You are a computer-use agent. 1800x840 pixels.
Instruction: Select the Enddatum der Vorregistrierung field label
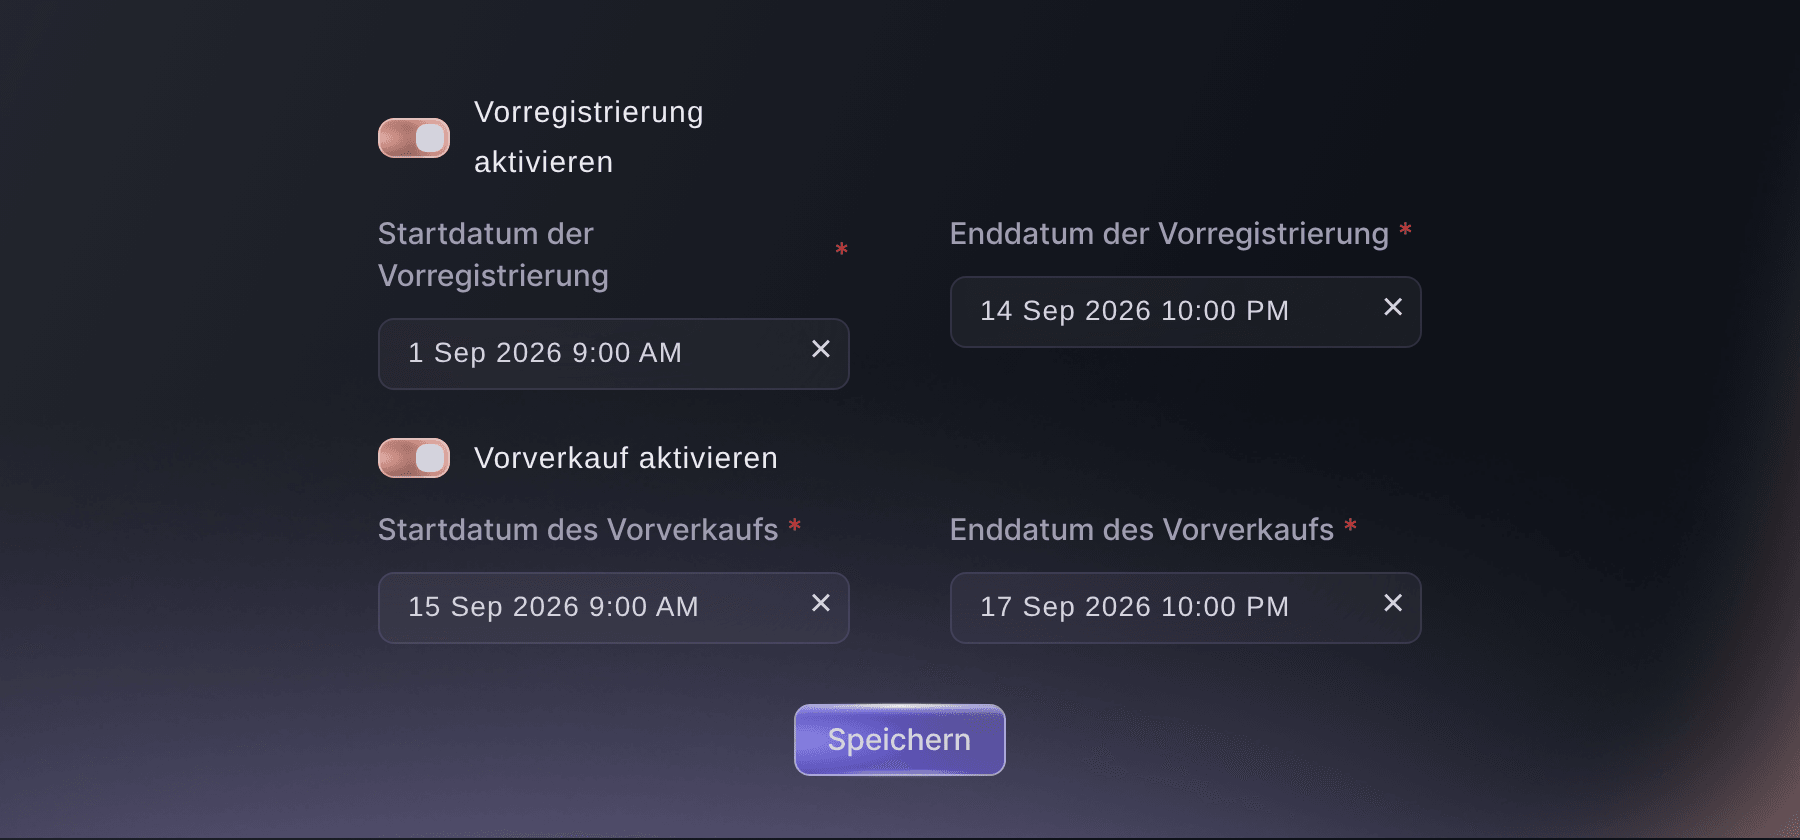[1169, 234]
